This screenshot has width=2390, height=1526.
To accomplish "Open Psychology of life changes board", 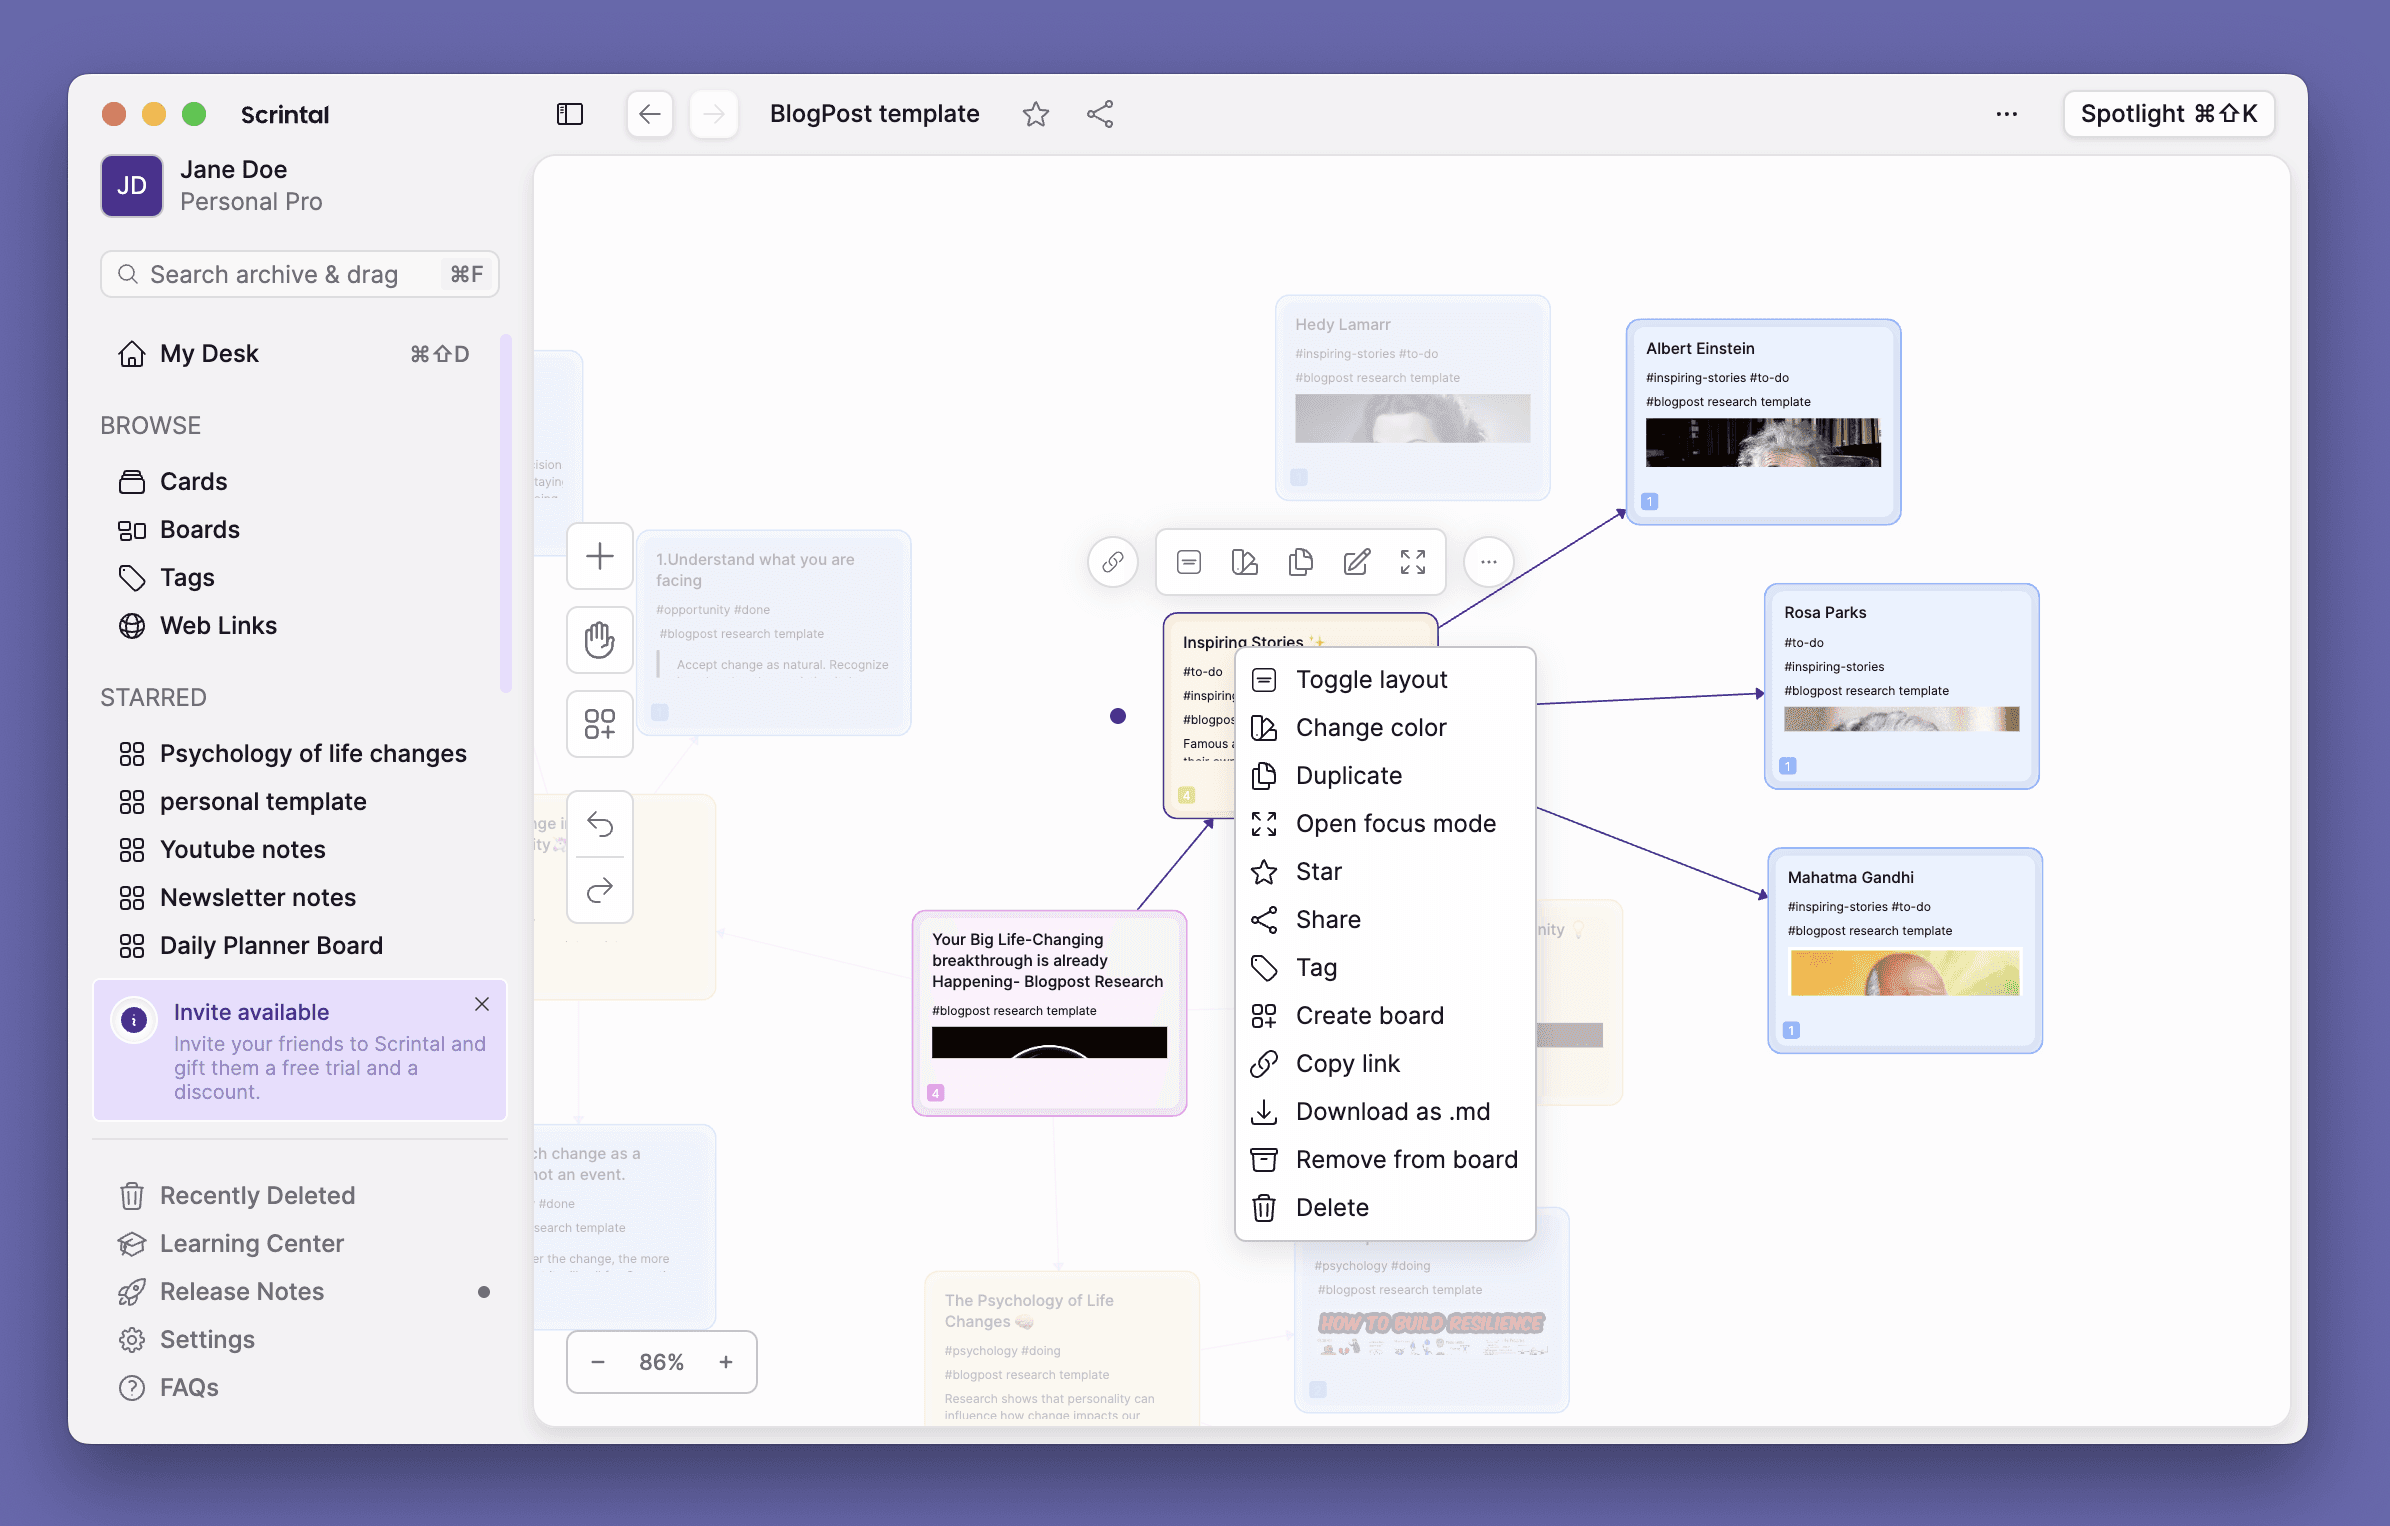I will [312, 753].
